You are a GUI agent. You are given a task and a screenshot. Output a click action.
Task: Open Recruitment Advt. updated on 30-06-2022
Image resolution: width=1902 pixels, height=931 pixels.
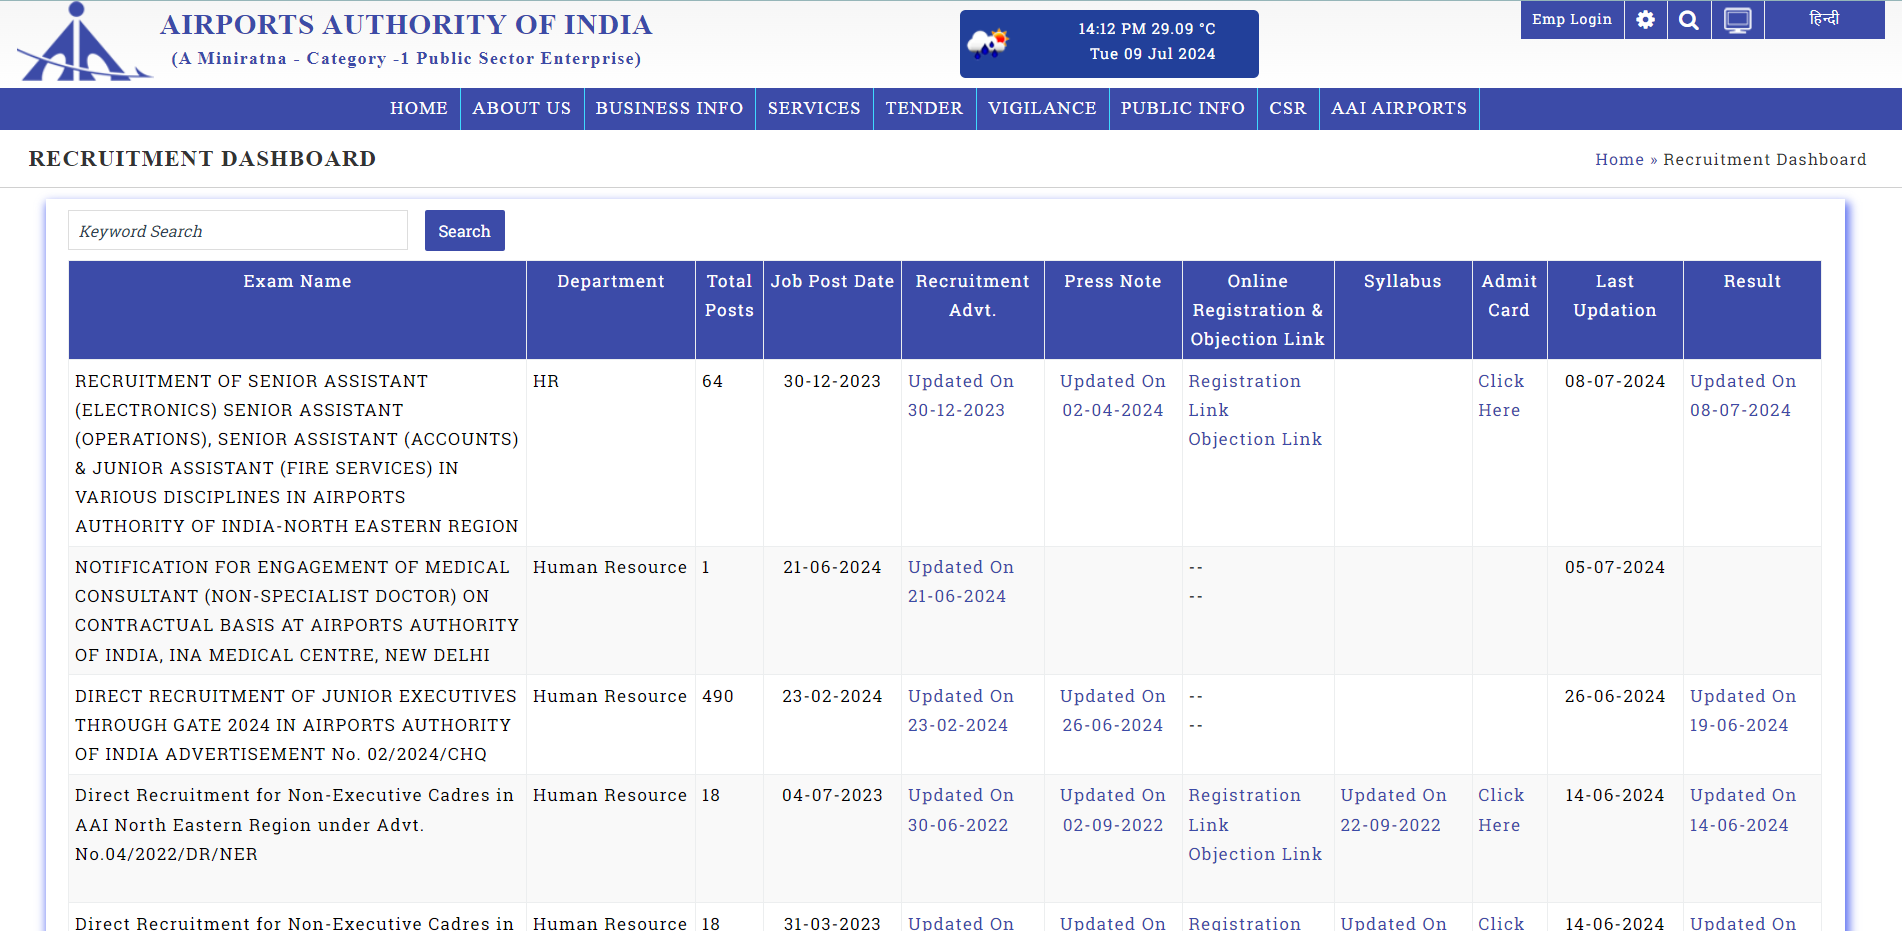(960, 810)
